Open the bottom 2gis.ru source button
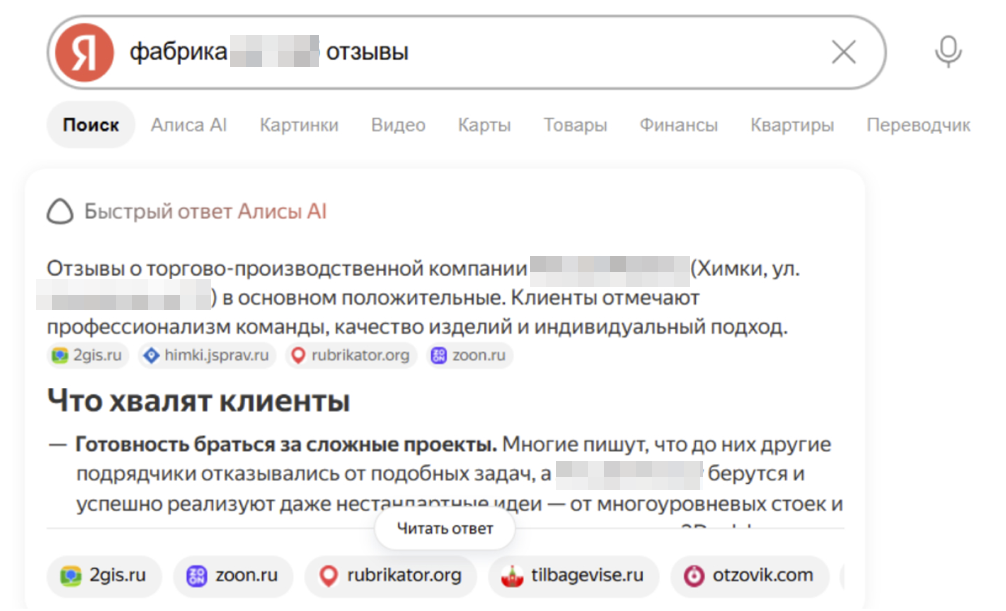1006x611 pixels. click(x=104, y=576)
